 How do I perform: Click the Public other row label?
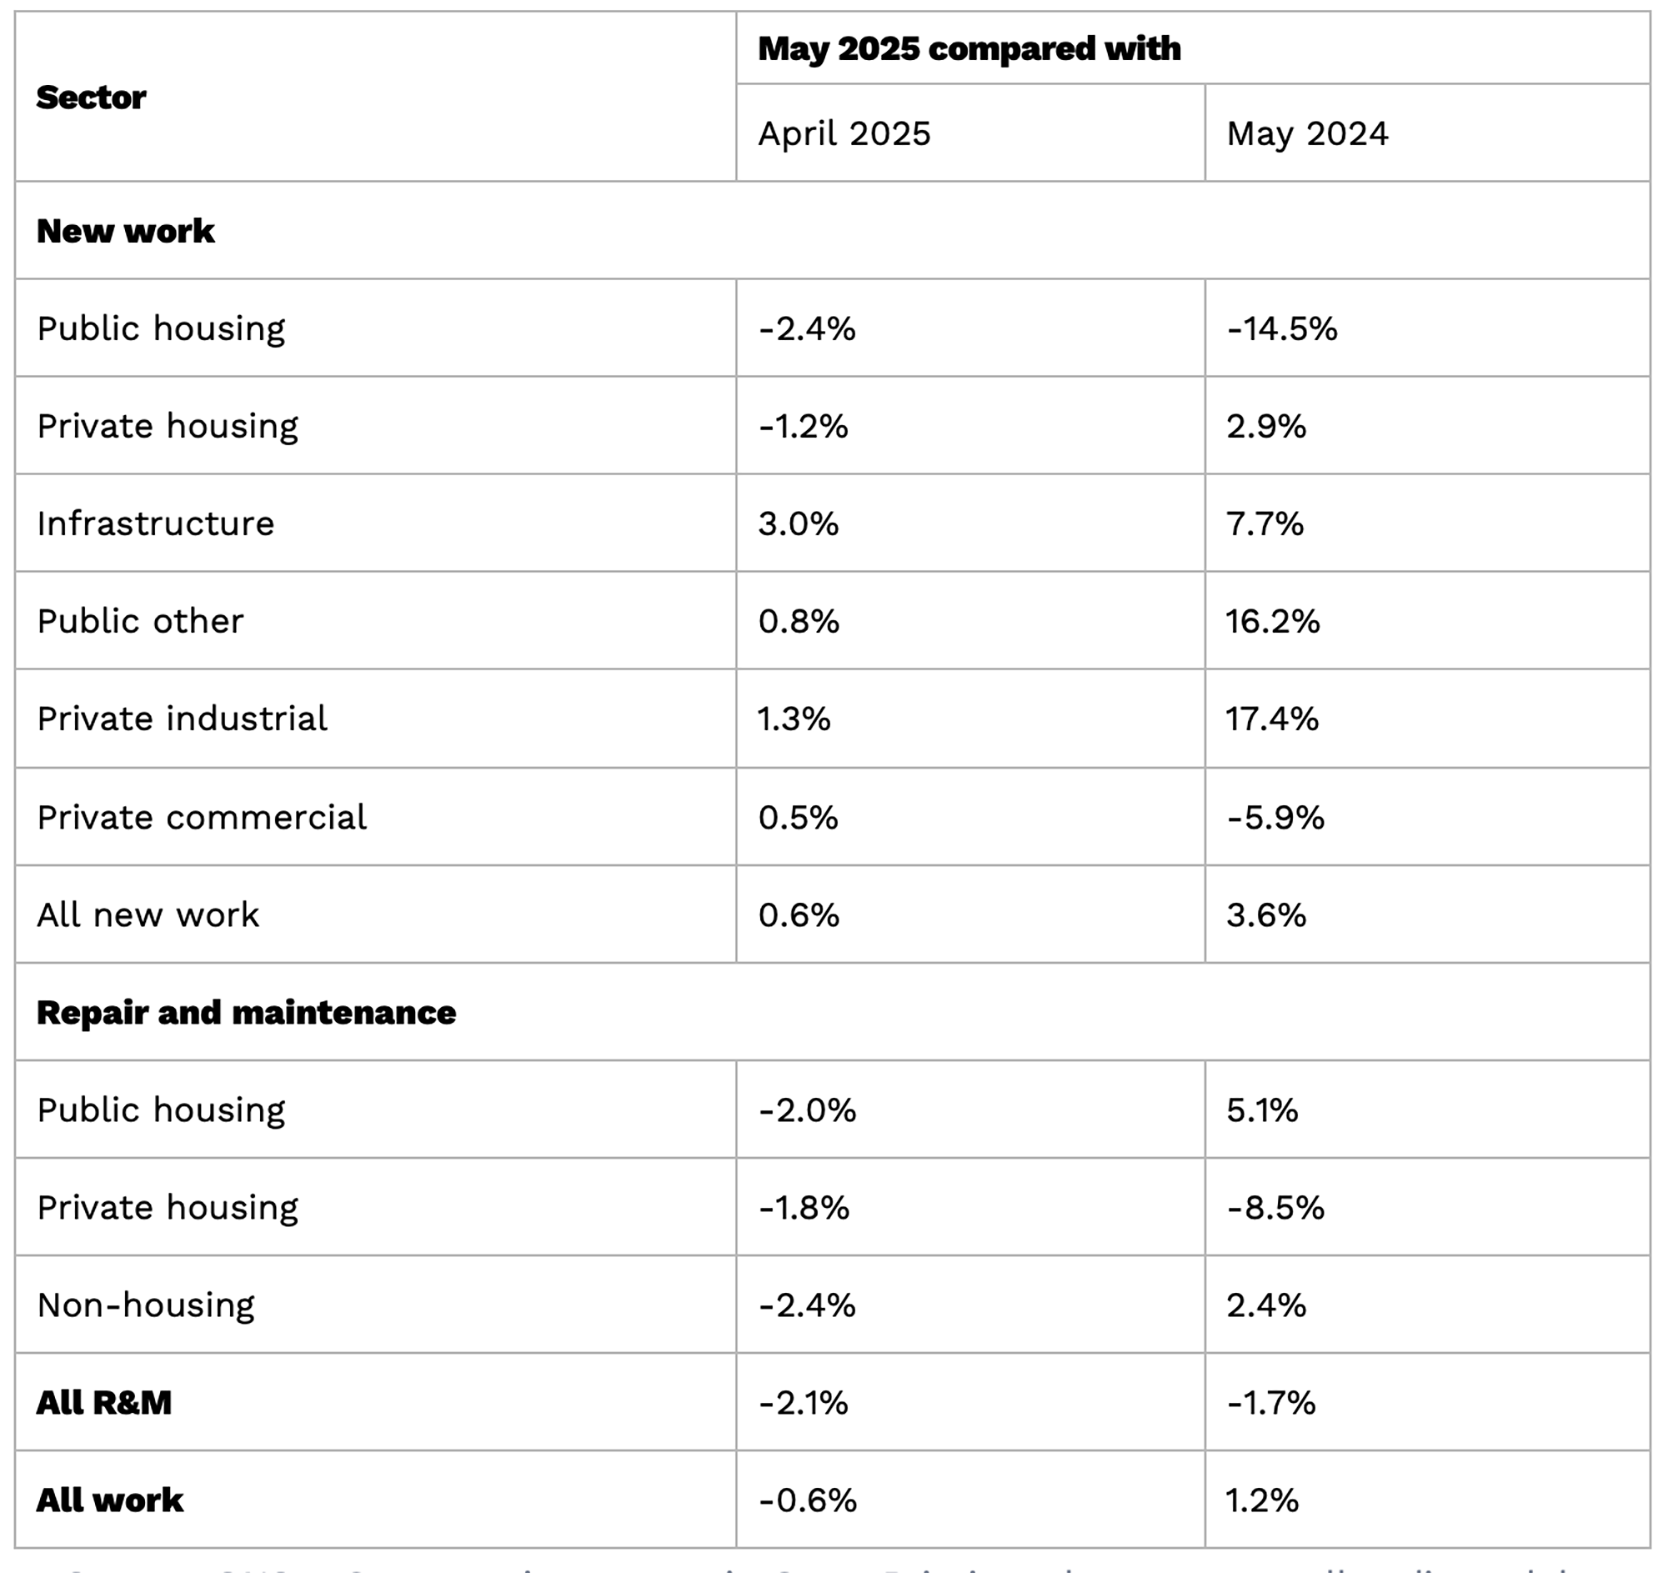pyautogui.click(x=140, y=621)
